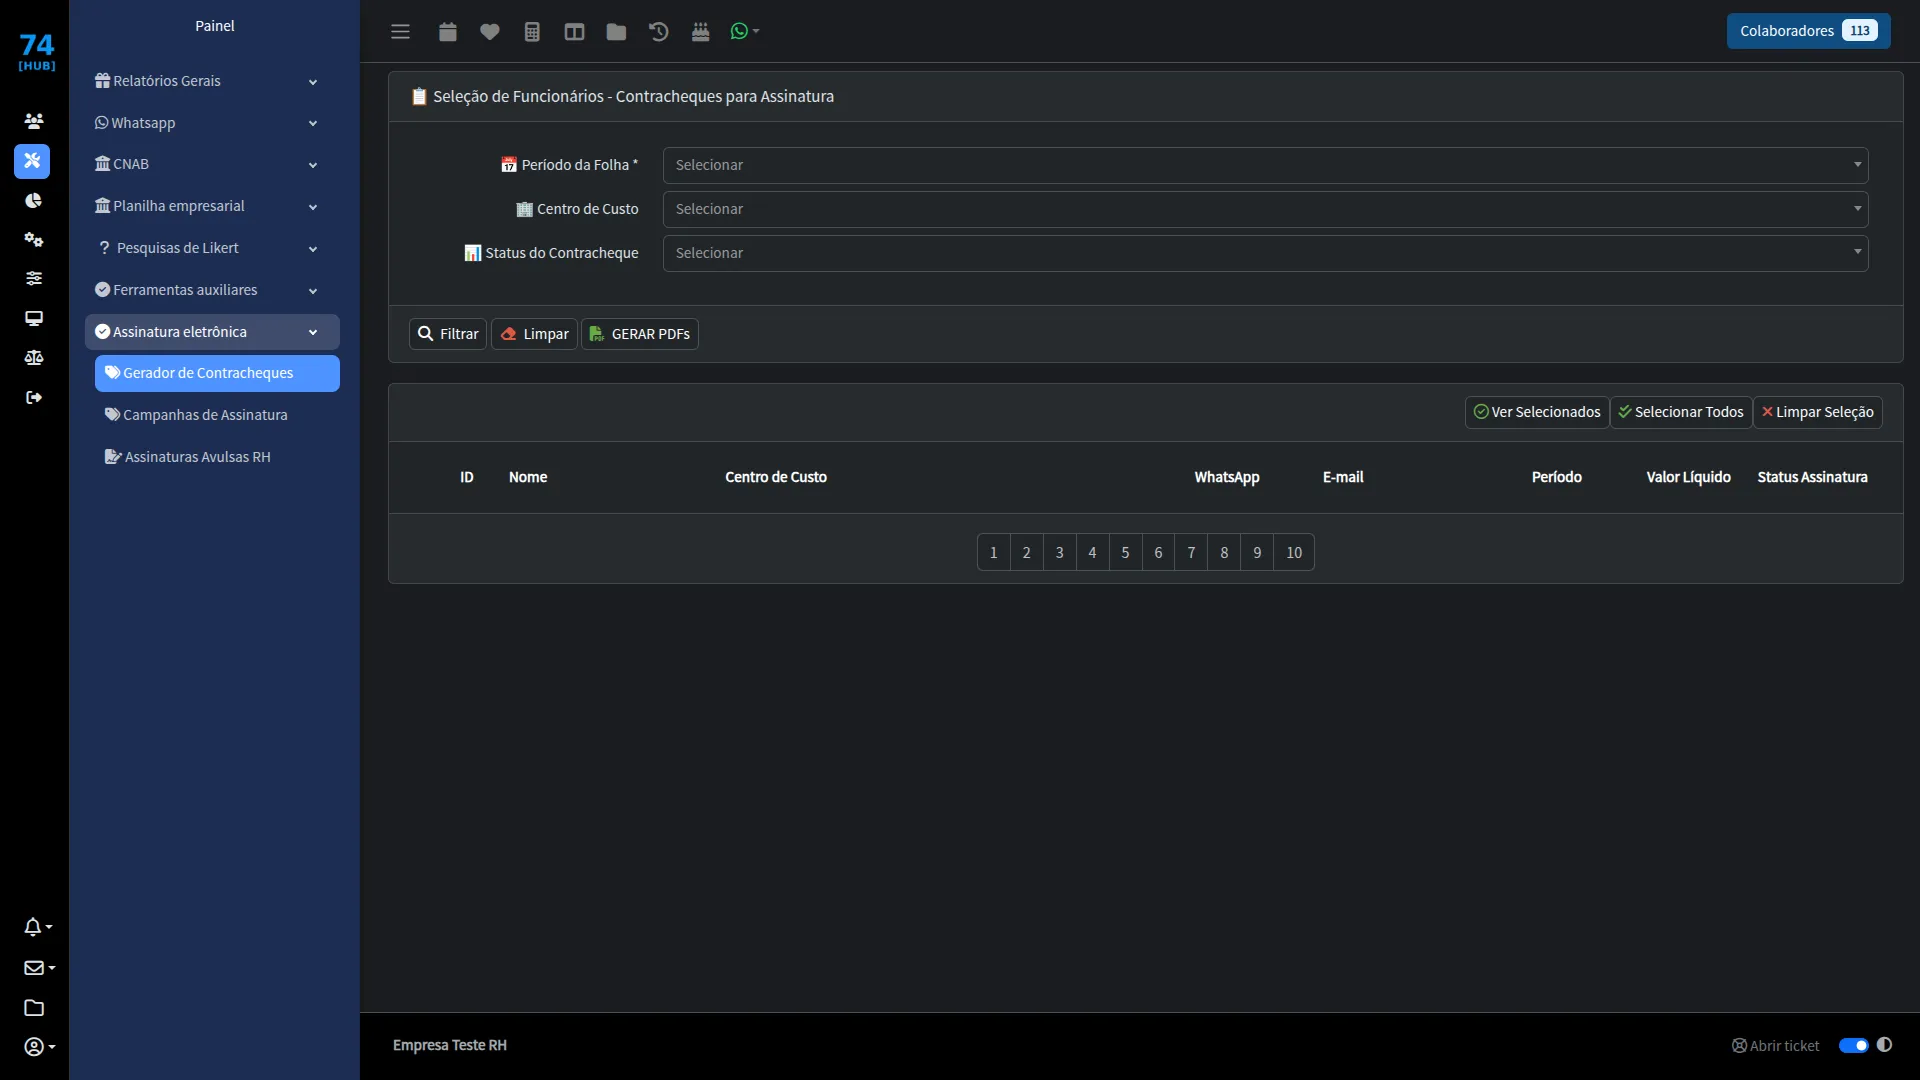Expand Planilha empresarial menu
Image resolution: width=1920 pixels, height=1080 pixels.
click(212, 206)
